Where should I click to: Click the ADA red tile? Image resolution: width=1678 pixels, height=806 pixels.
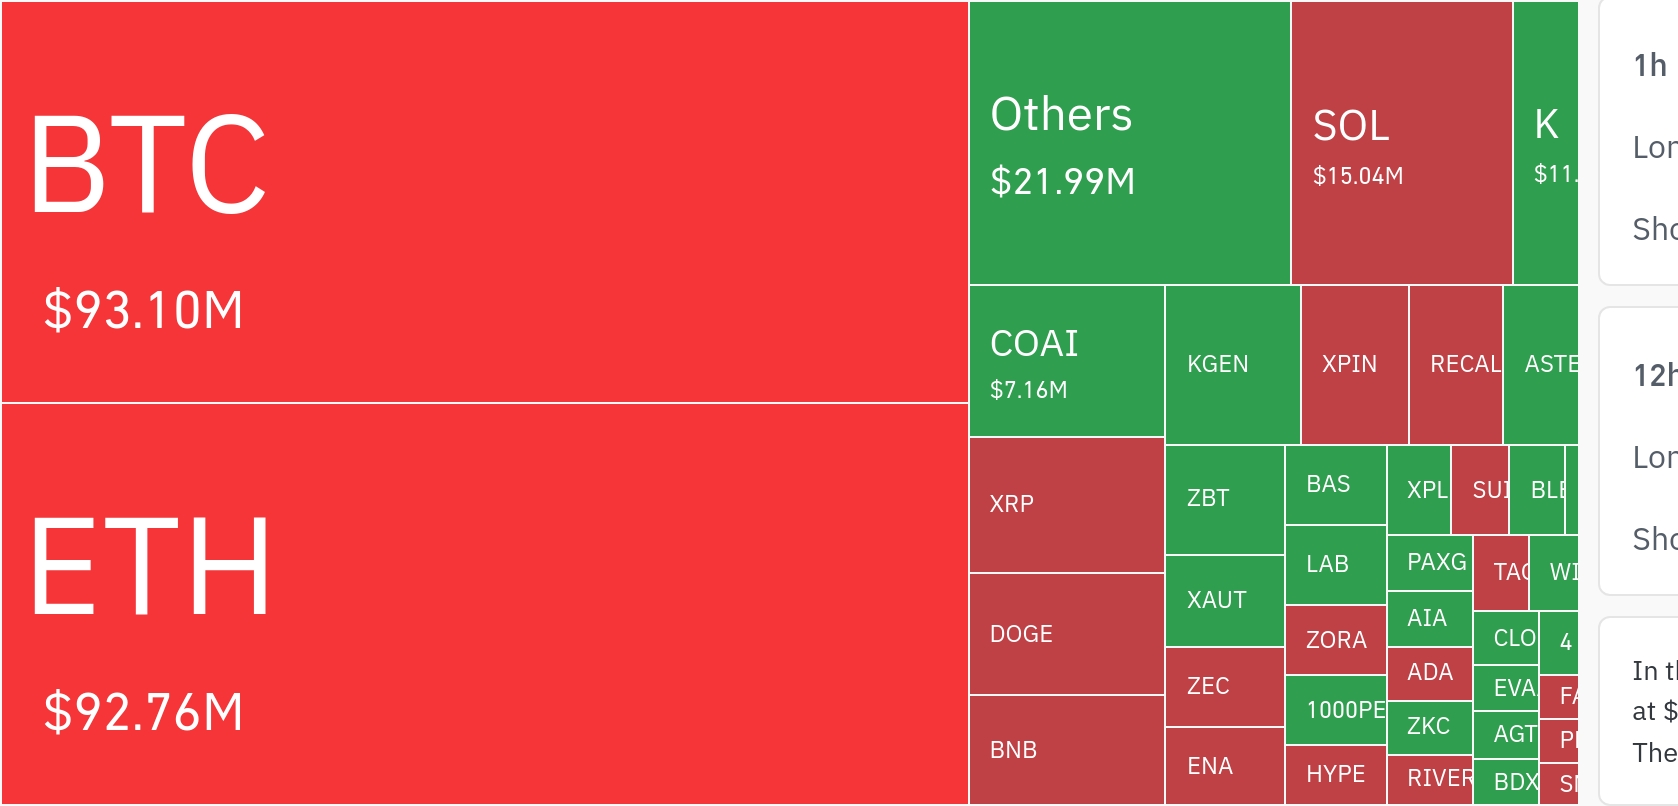pos(1429,672)
